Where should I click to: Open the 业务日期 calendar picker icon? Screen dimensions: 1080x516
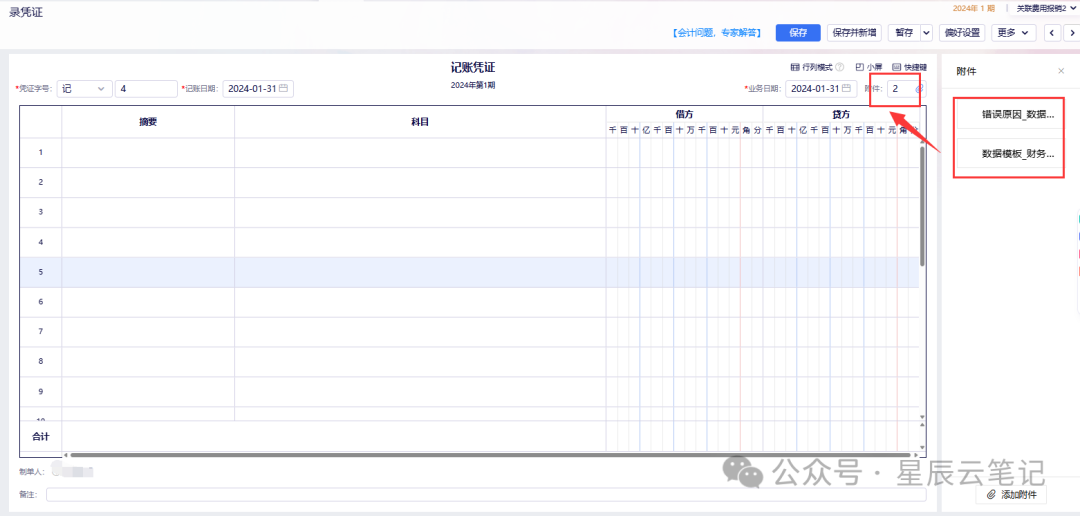point(846,88)
